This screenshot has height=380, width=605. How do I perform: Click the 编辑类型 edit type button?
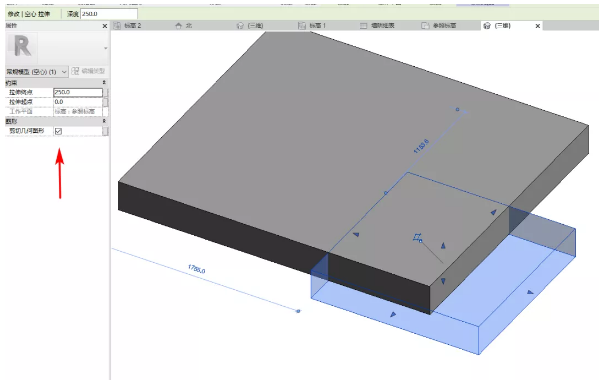88,71
